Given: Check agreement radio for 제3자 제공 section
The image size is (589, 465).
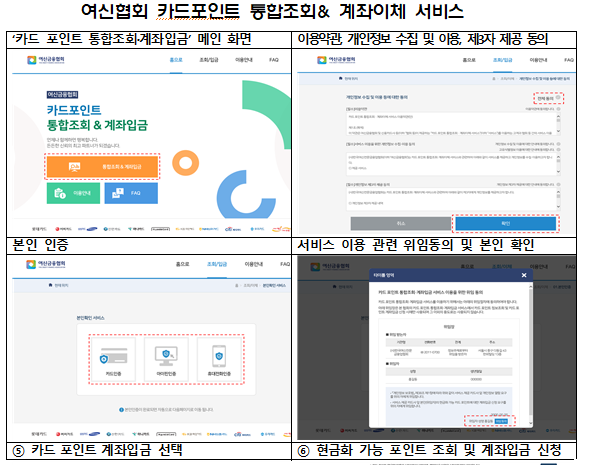Looking at the screenshot, I should (559, 184).
